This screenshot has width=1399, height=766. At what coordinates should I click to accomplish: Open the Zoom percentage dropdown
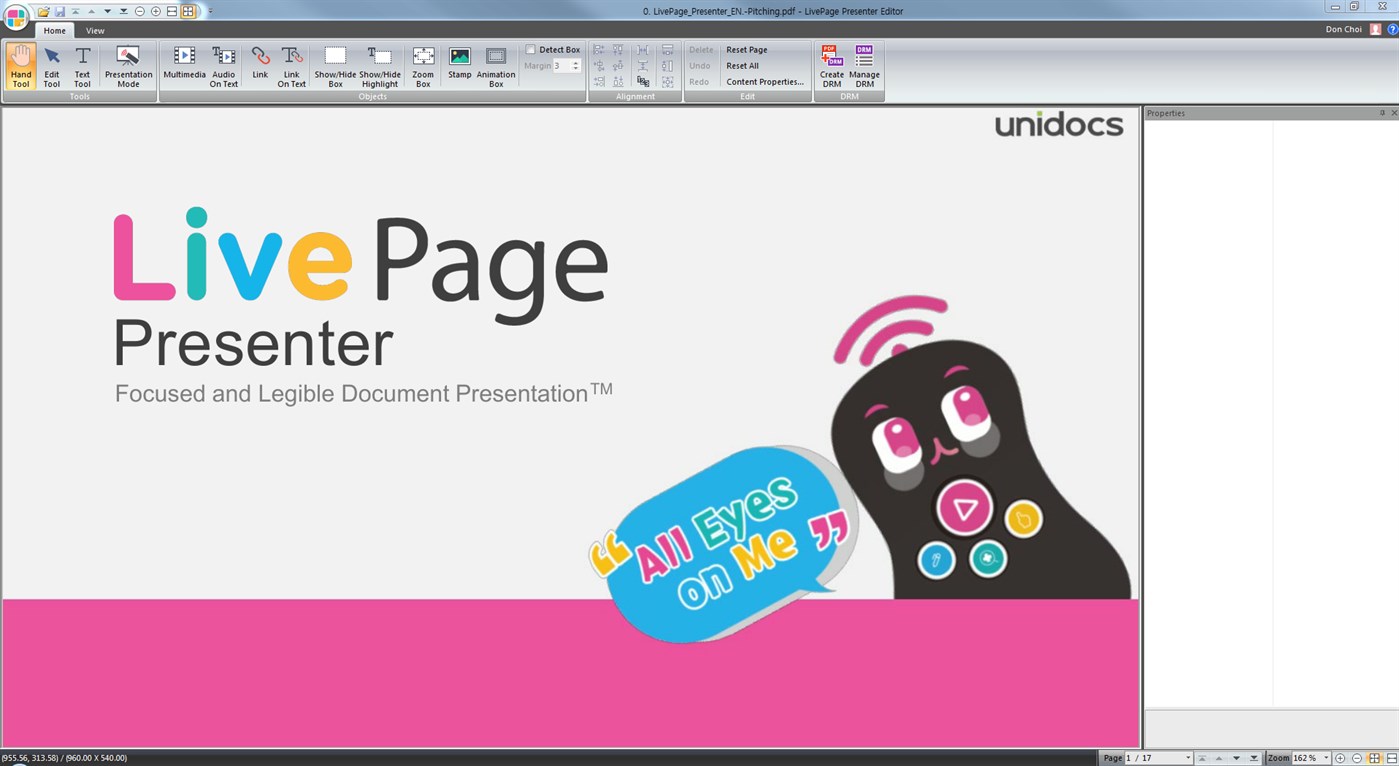point(1326,758)
